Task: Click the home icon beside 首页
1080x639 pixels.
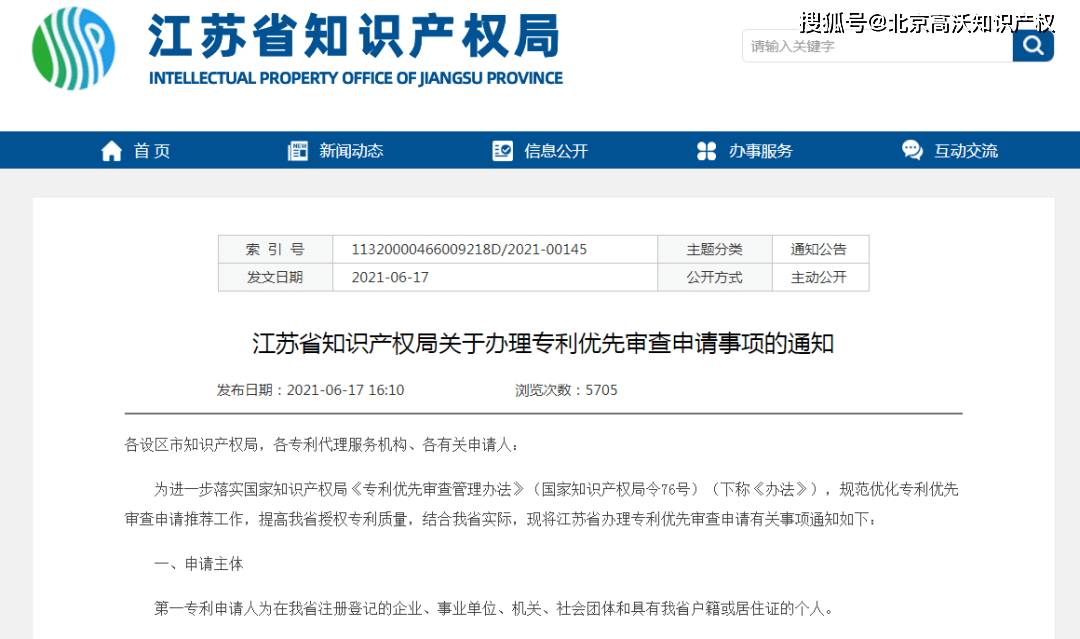Action: [x=111, y=151]
